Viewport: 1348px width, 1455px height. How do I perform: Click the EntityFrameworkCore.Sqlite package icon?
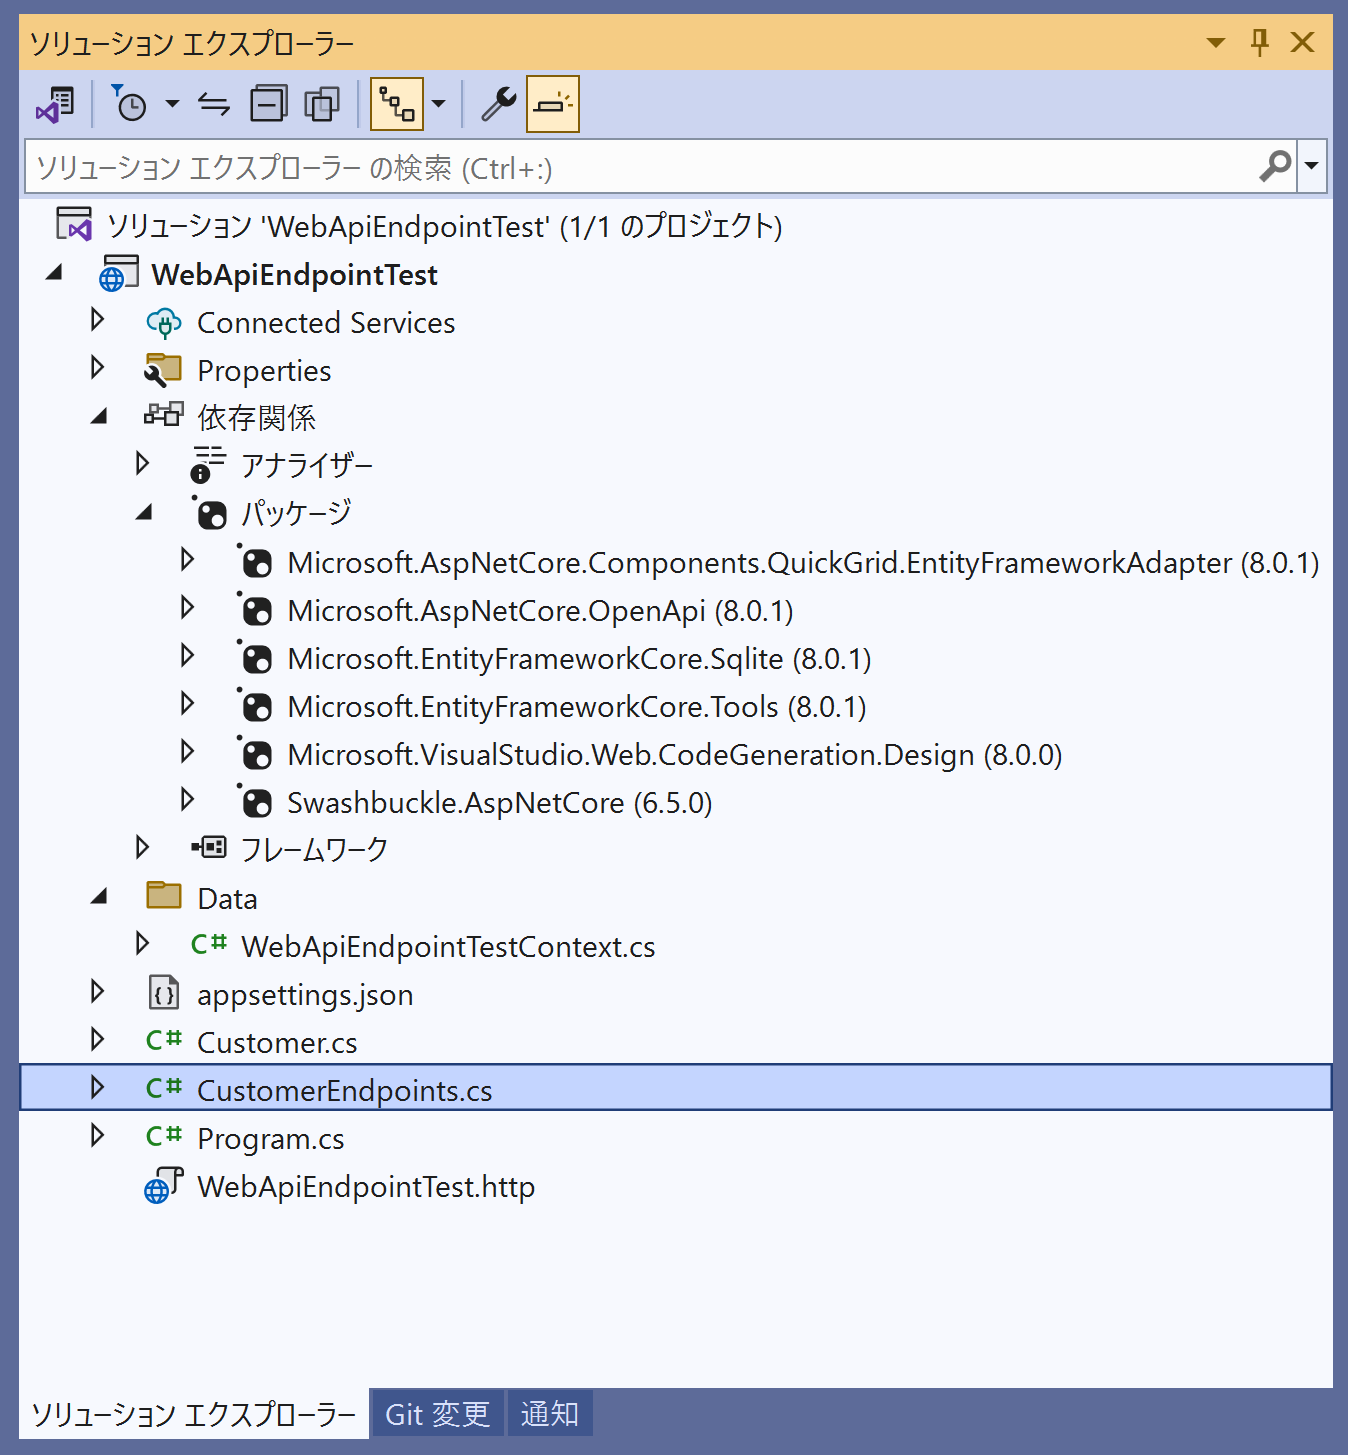255,657
